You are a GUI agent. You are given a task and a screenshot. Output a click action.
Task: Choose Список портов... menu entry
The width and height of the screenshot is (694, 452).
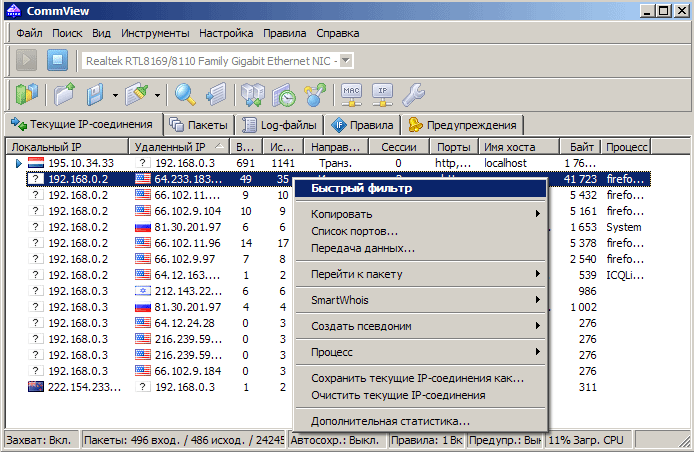420,231
